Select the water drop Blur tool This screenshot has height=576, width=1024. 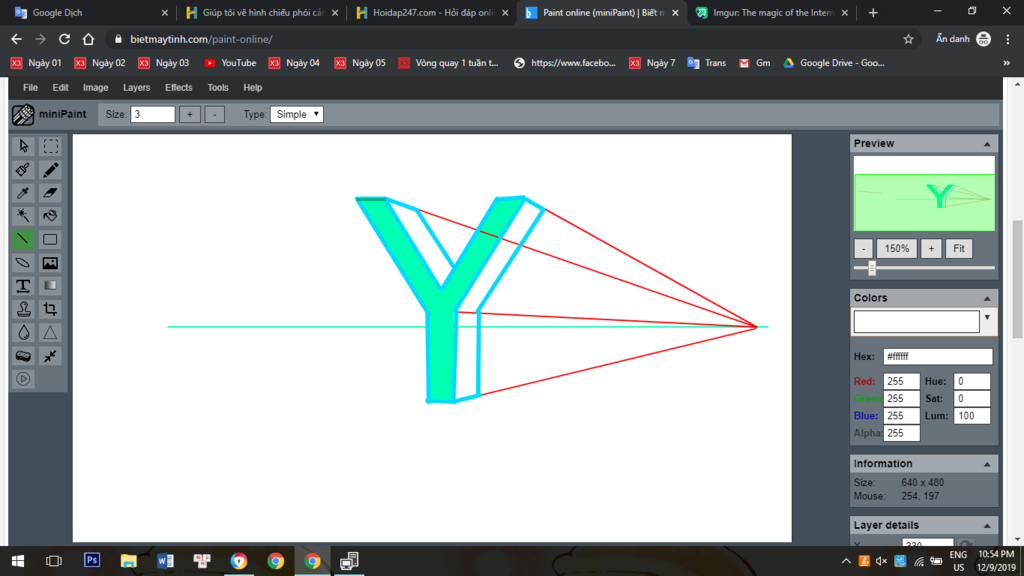[24, 332]
